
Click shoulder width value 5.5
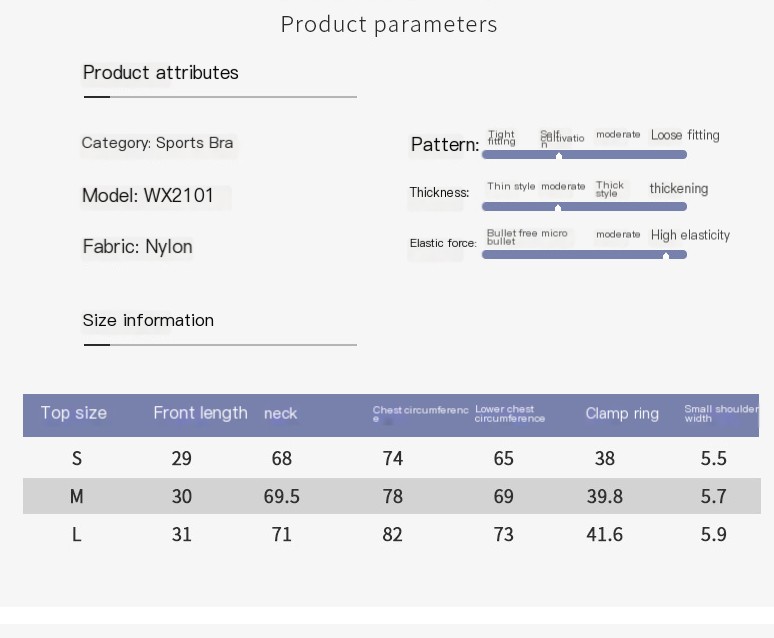[x=714, y=459]
